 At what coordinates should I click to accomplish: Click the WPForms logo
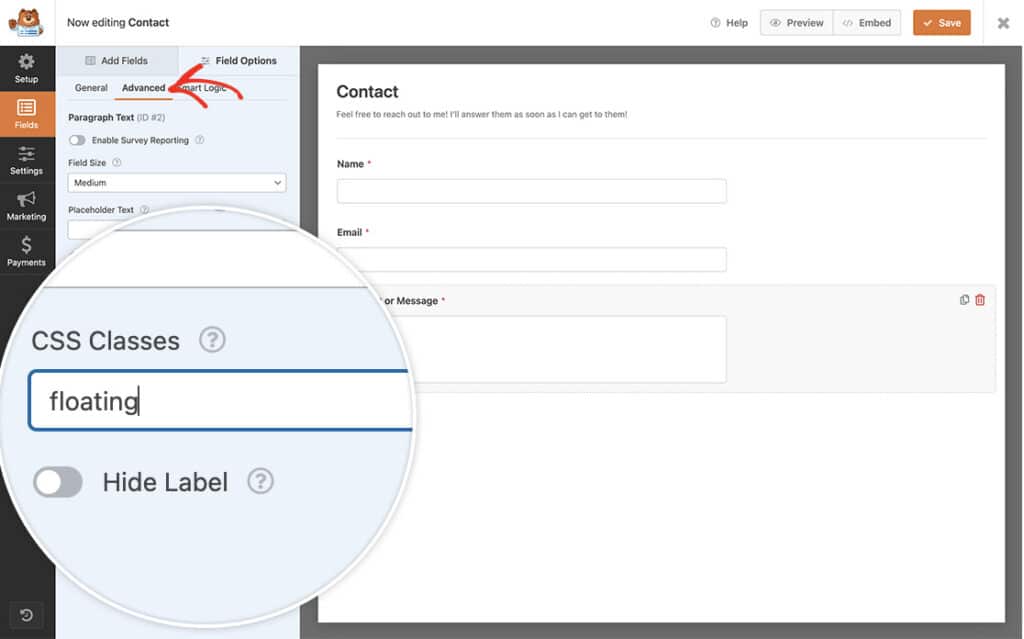[26, 22]
